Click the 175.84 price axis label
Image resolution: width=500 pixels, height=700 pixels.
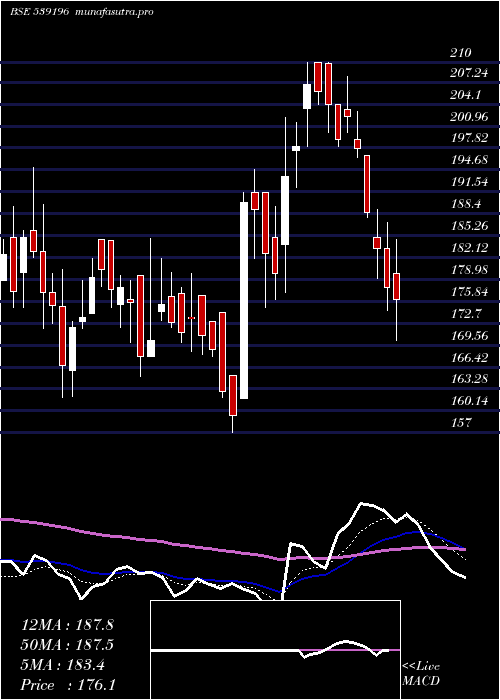tap(469, 292)
